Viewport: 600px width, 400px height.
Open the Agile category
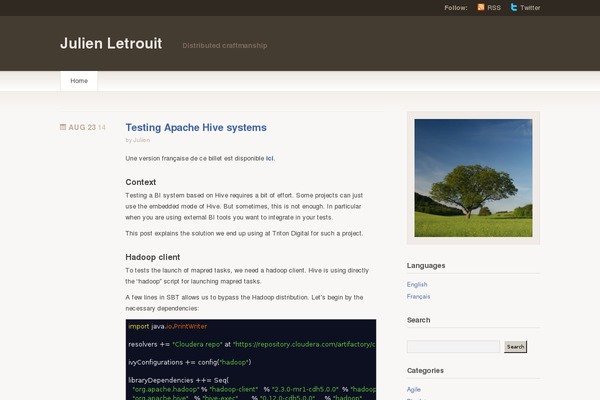pyautogui.click(x=414, y=389)
